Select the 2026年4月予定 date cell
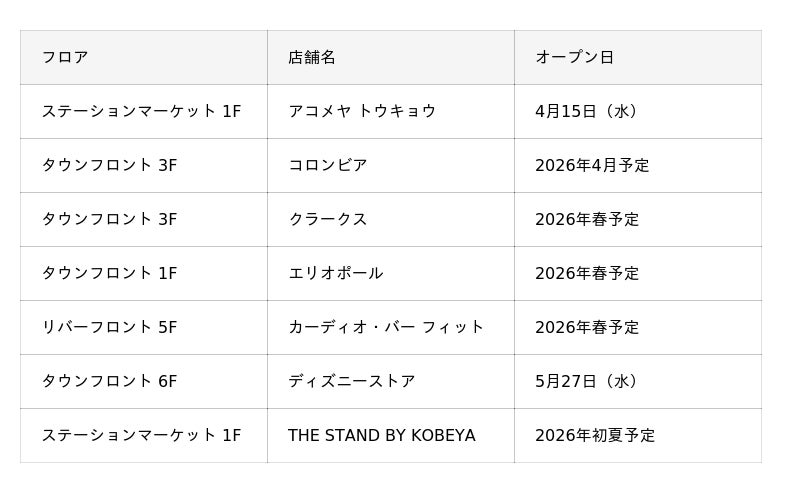The height and width of the screenshot is (493, 800). pyautogui.click(x=592, y=166)
